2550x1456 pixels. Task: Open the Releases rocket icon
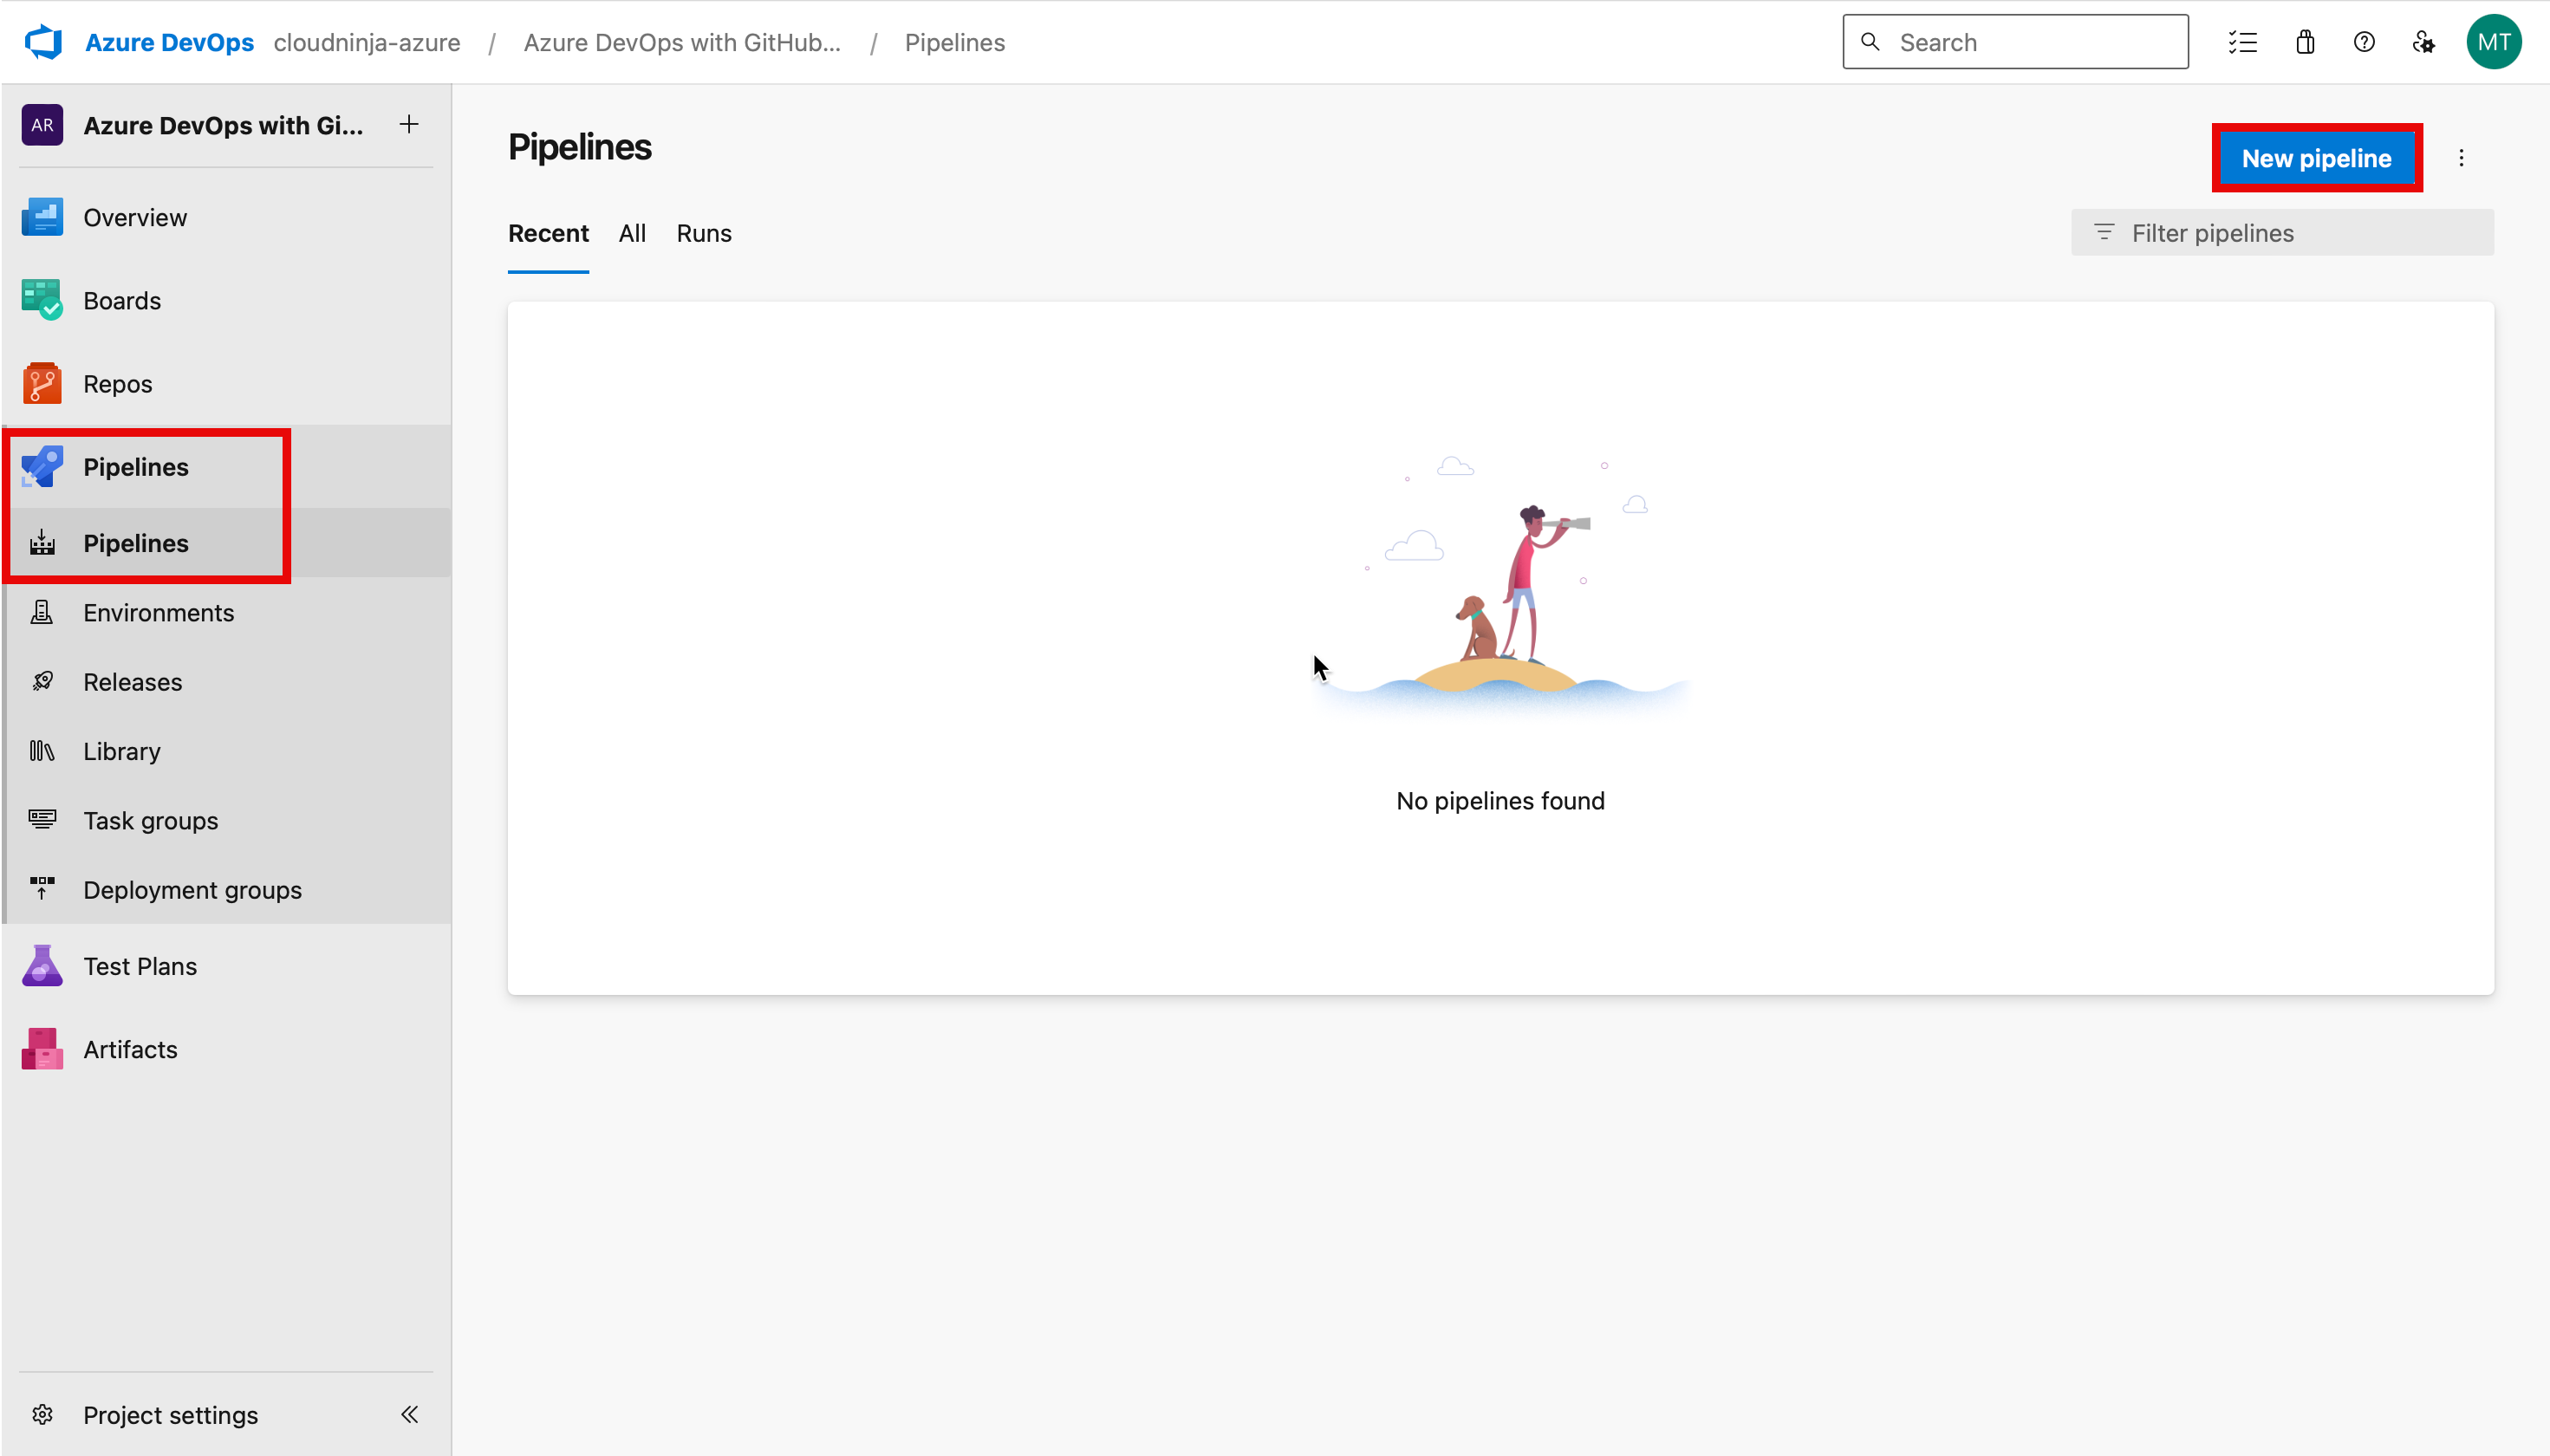[42, 681]
